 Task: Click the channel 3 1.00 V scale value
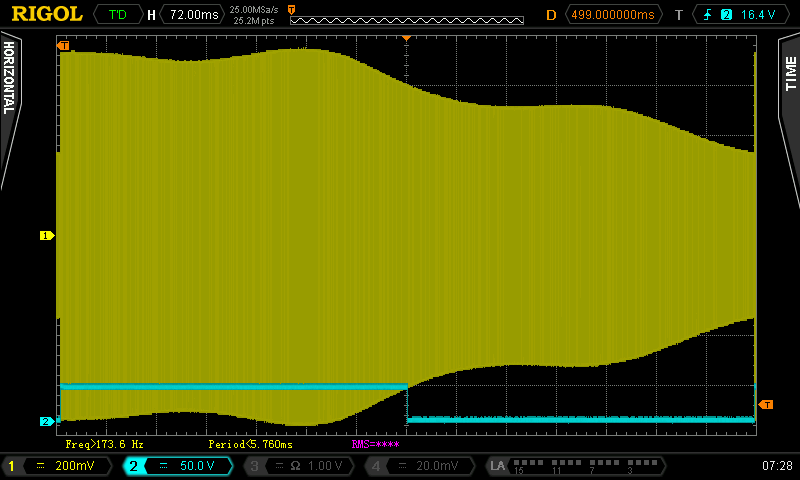click(x=324, y=466)
